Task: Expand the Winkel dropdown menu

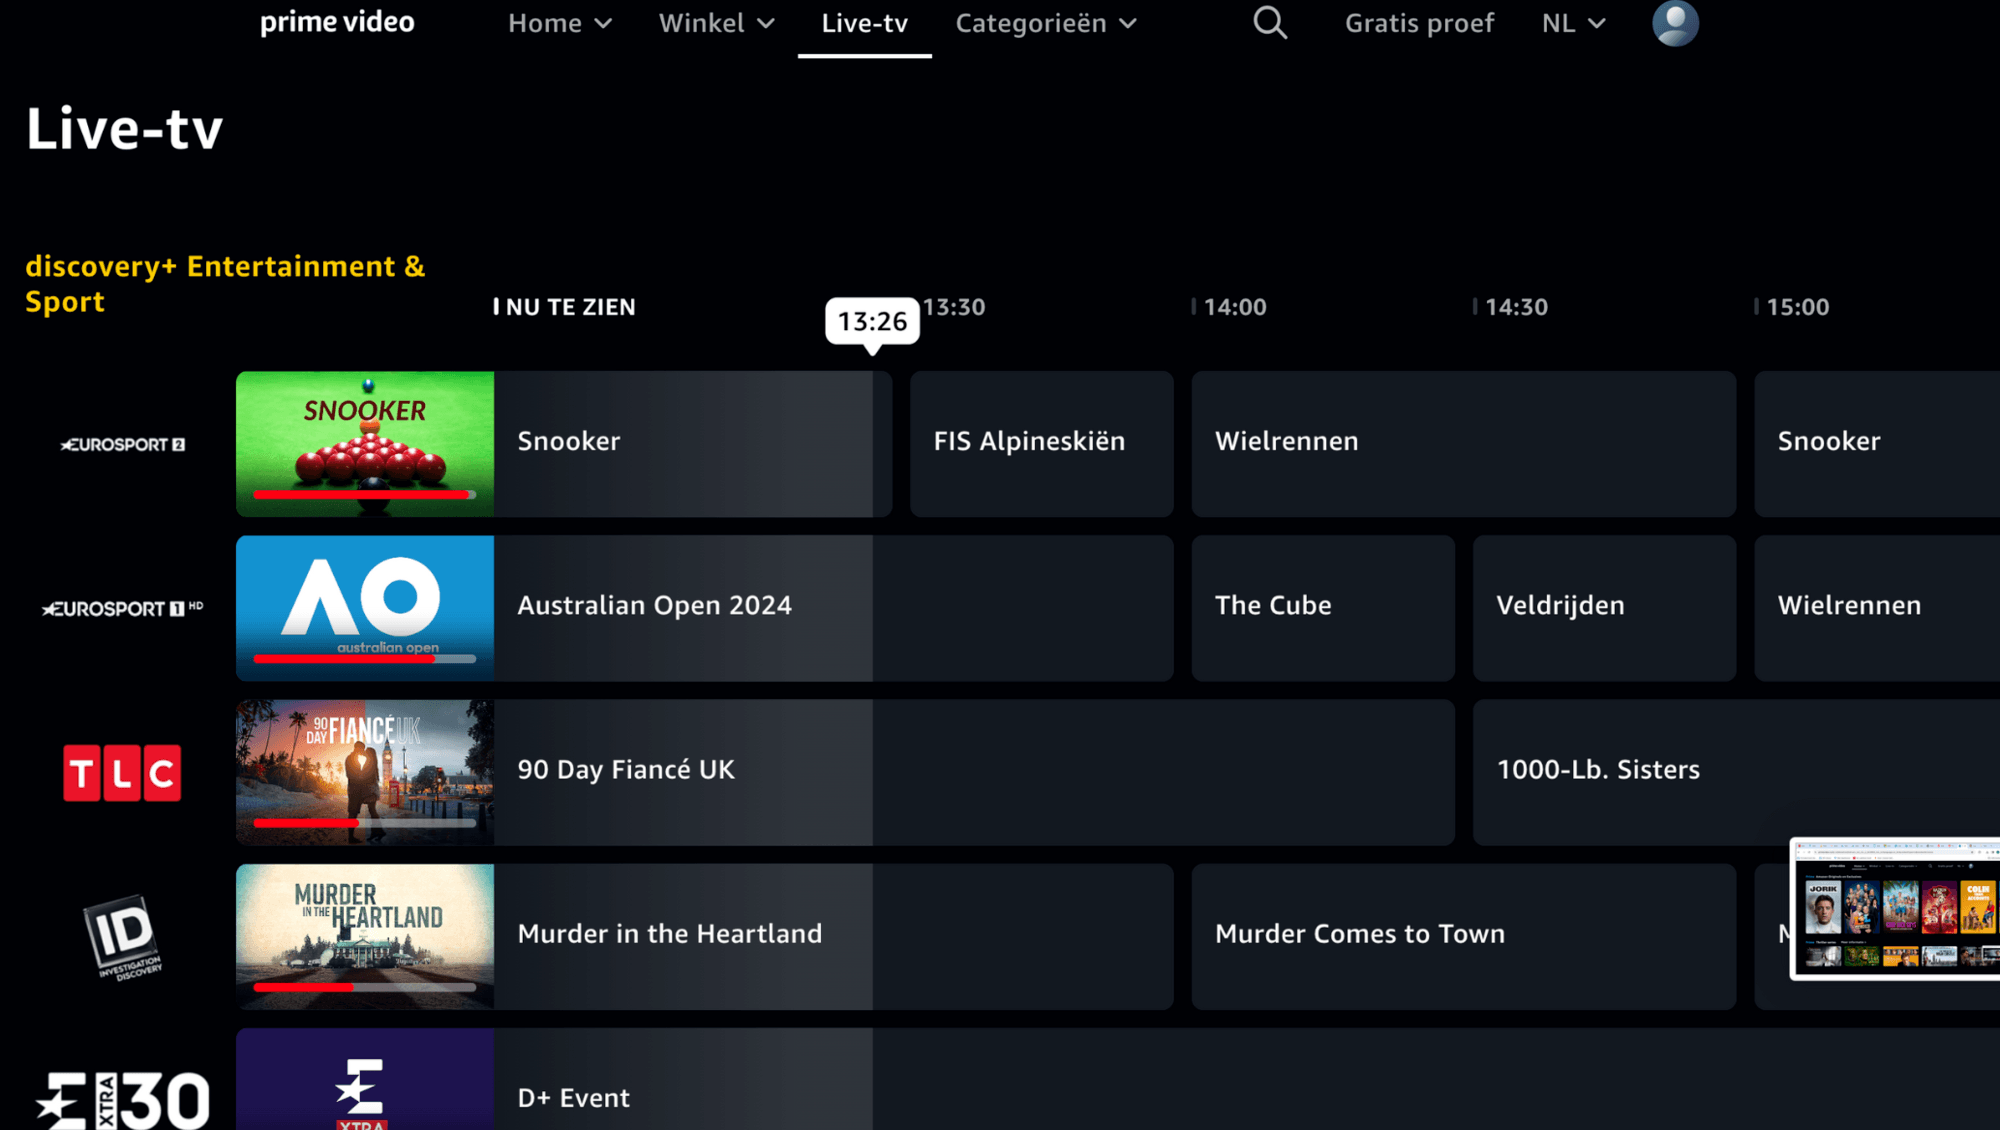Action: tap(716, 23)
